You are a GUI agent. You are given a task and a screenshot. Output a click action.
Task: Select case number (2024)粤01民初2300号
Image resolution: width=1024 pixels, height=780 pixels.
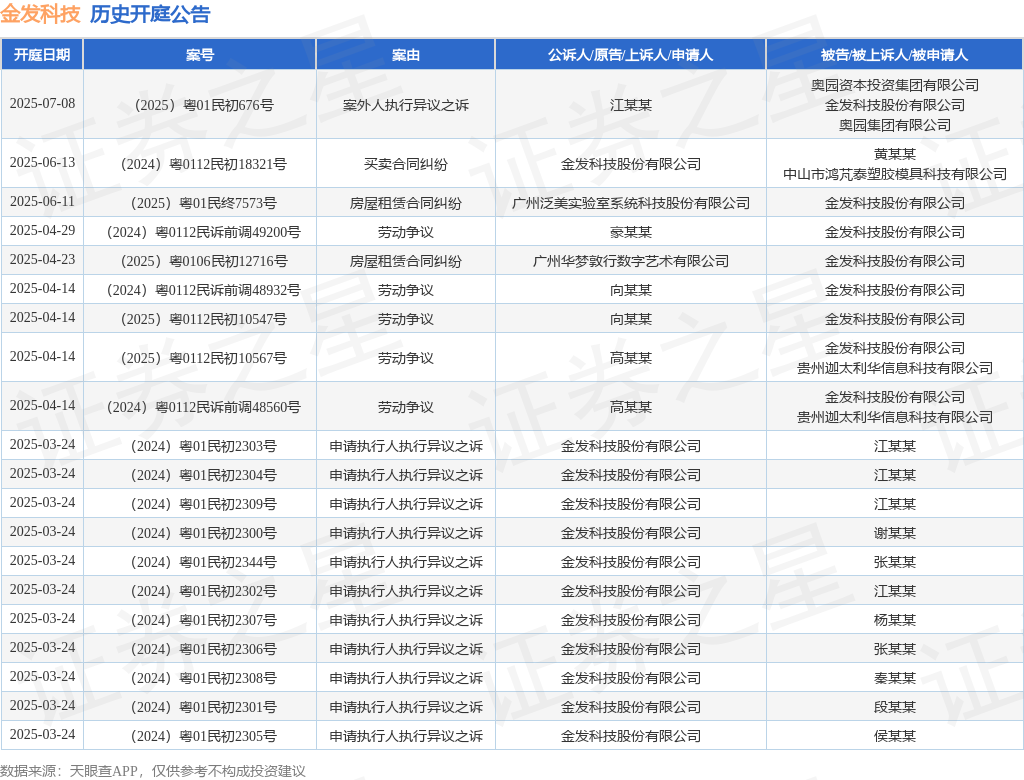click(204, 533)
